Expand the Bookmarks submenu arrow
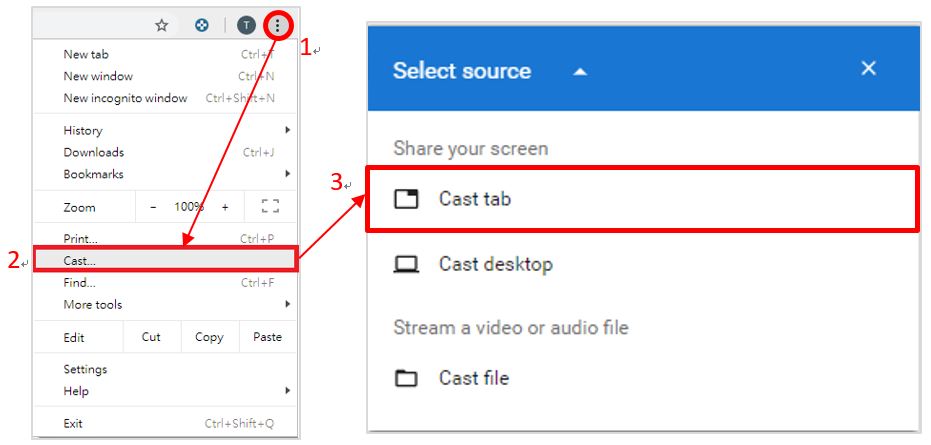The image size is (931, 445). tap(288, 174)
